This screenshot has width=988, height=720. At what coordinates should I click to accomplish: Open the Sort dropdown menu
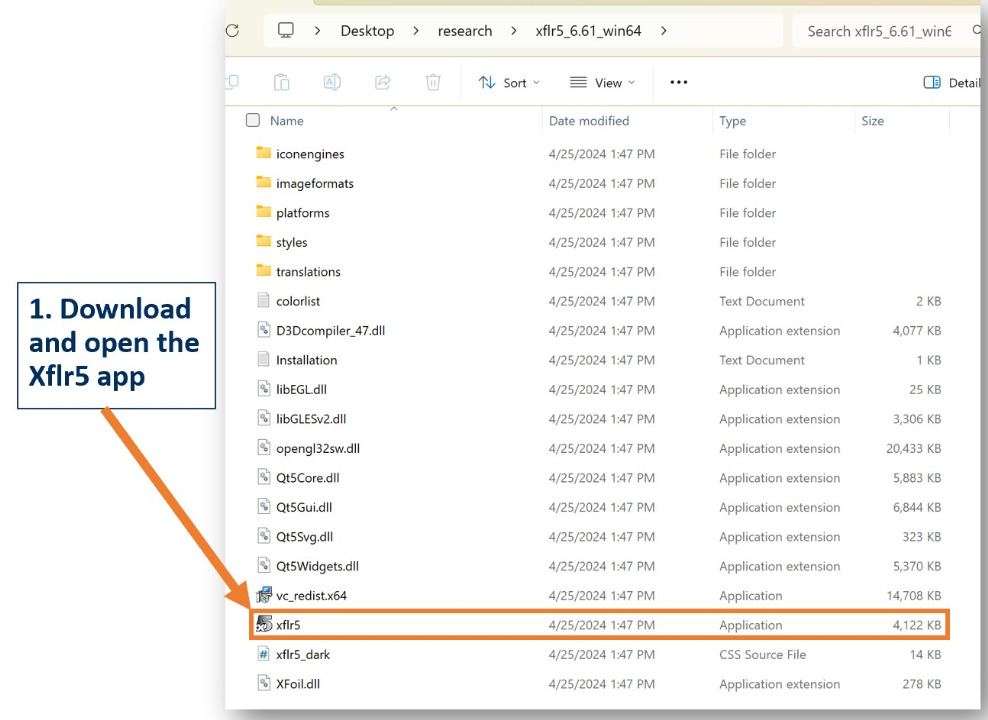pyautogui.click(x=509, y=83)
